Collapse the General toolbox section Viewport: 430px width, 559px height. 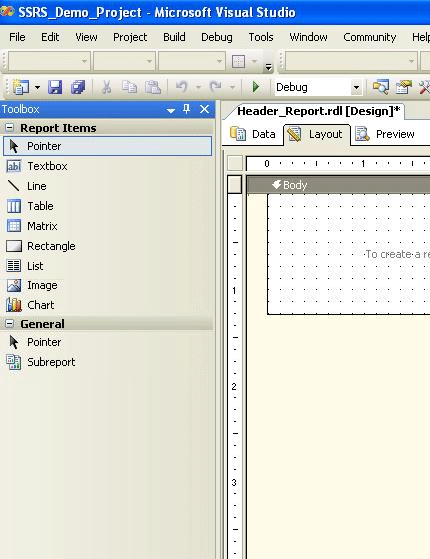click(10, 323)
